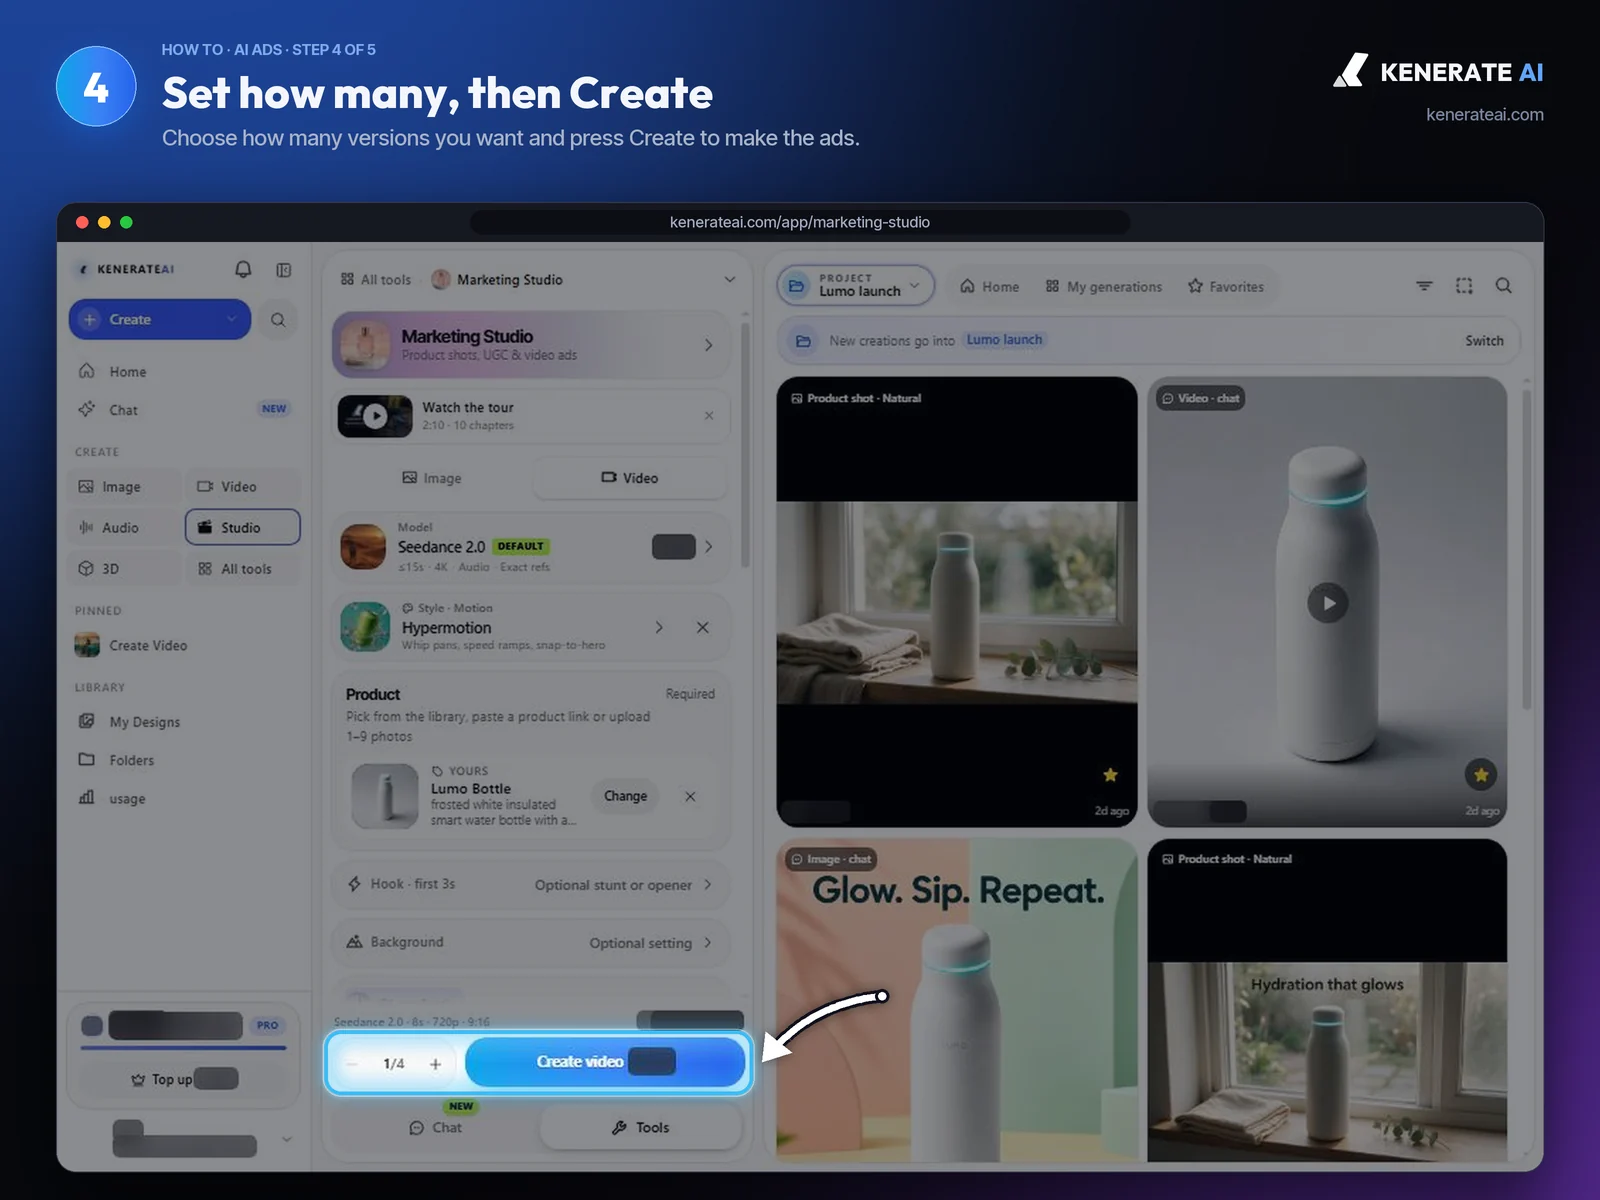Select Image creation tool in sidebar
This screenshot has width=1600, height=1200.
click(126, 487)
